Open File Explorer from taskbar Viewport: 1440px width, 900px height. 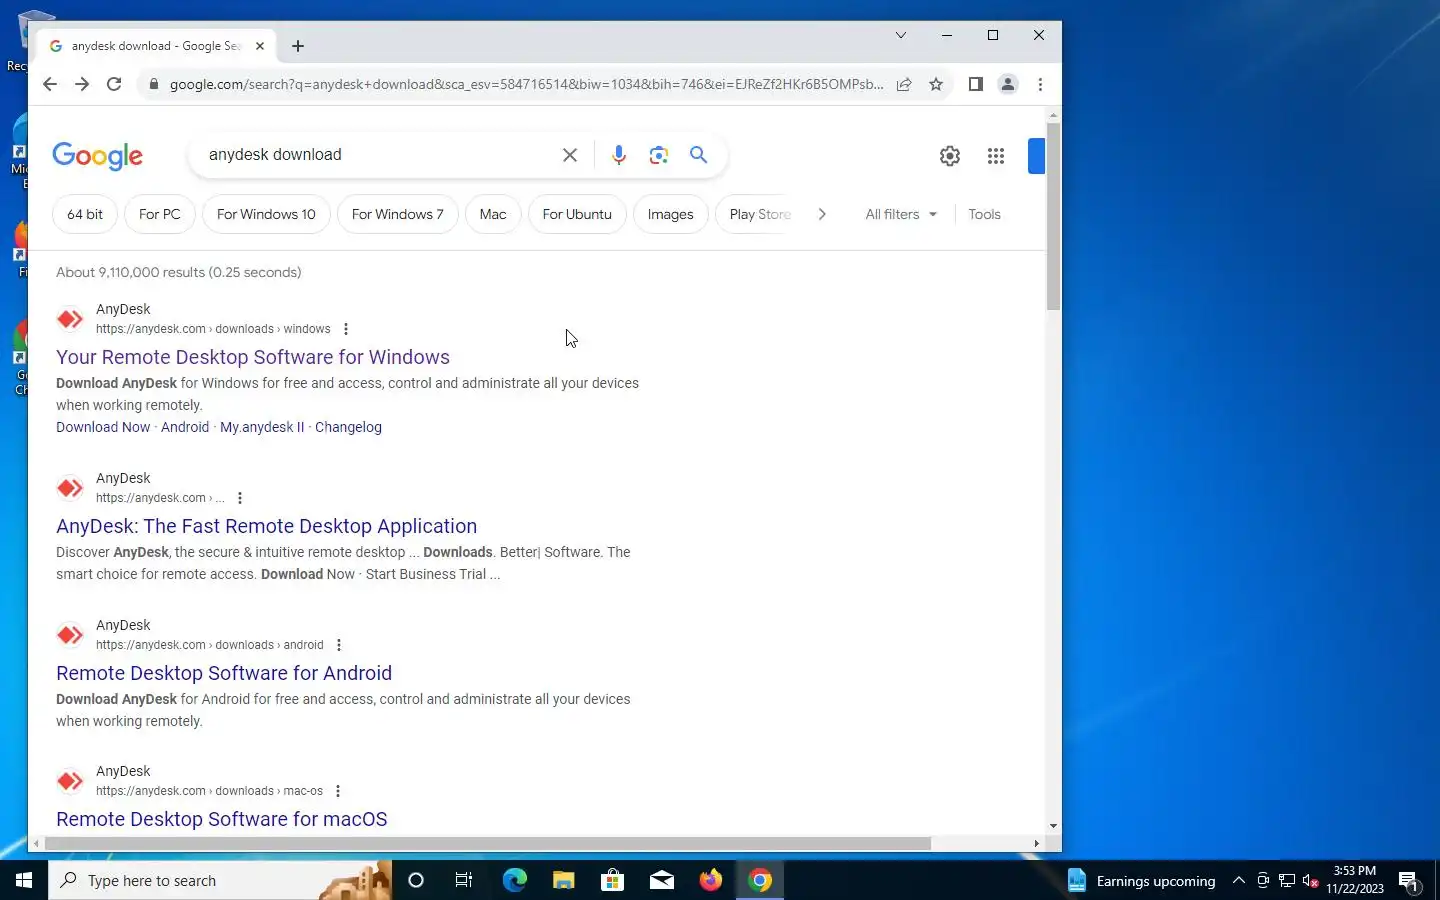pos(564,880)
